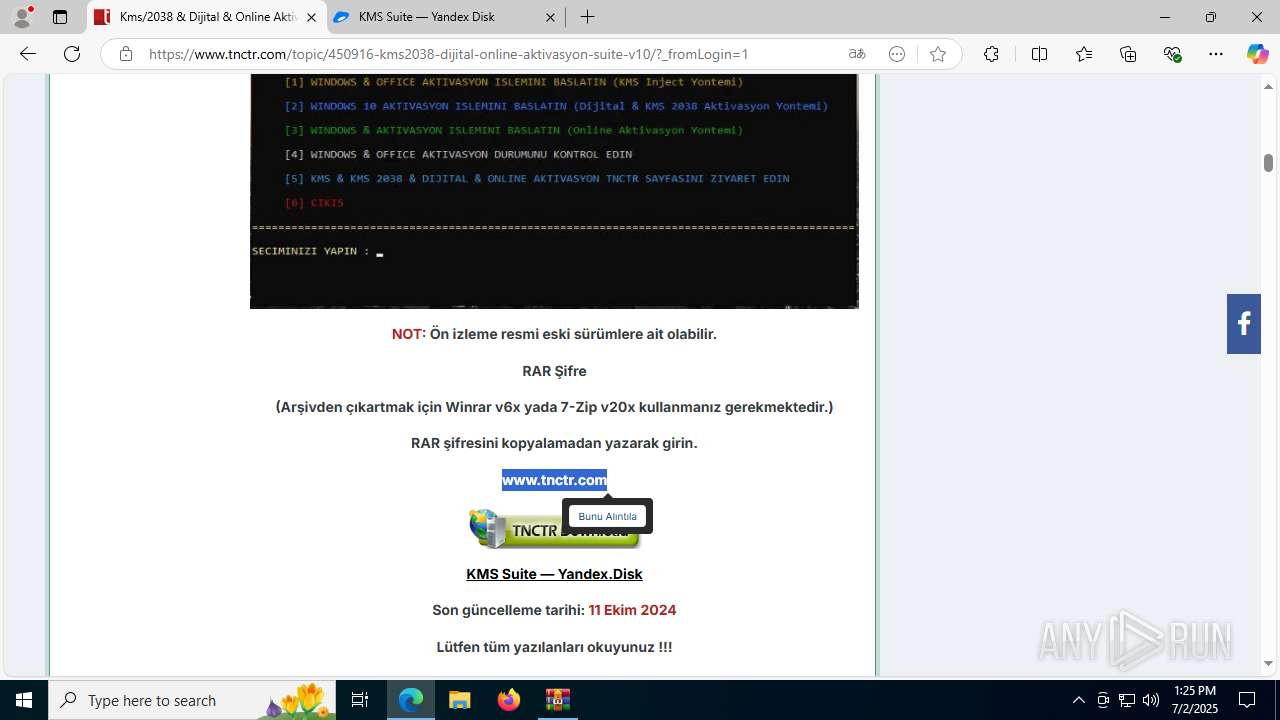Click the 'RAR şifresini kopyalamadan yazarak girin.' line
The height and width of the screenshot is (720, 1280).
[554, 443]
